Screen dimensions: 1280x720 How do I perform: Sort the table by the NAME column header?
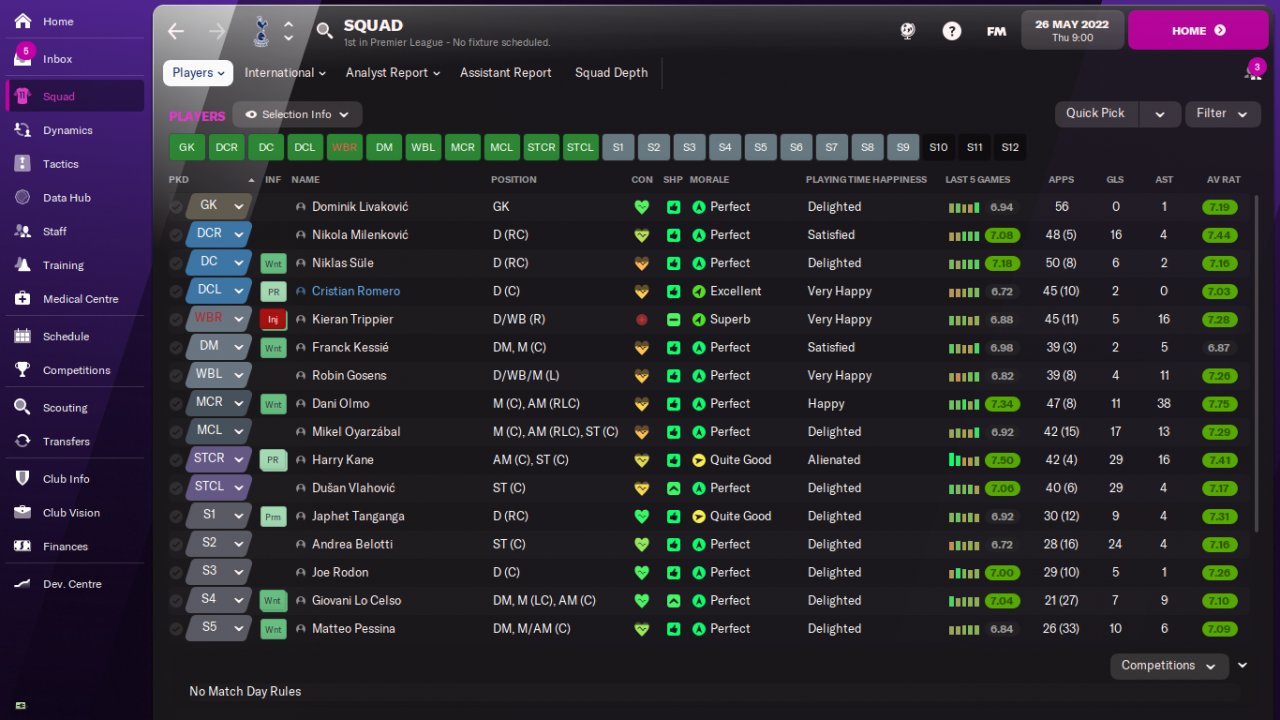pyautogui.click(x=305, y=180)
